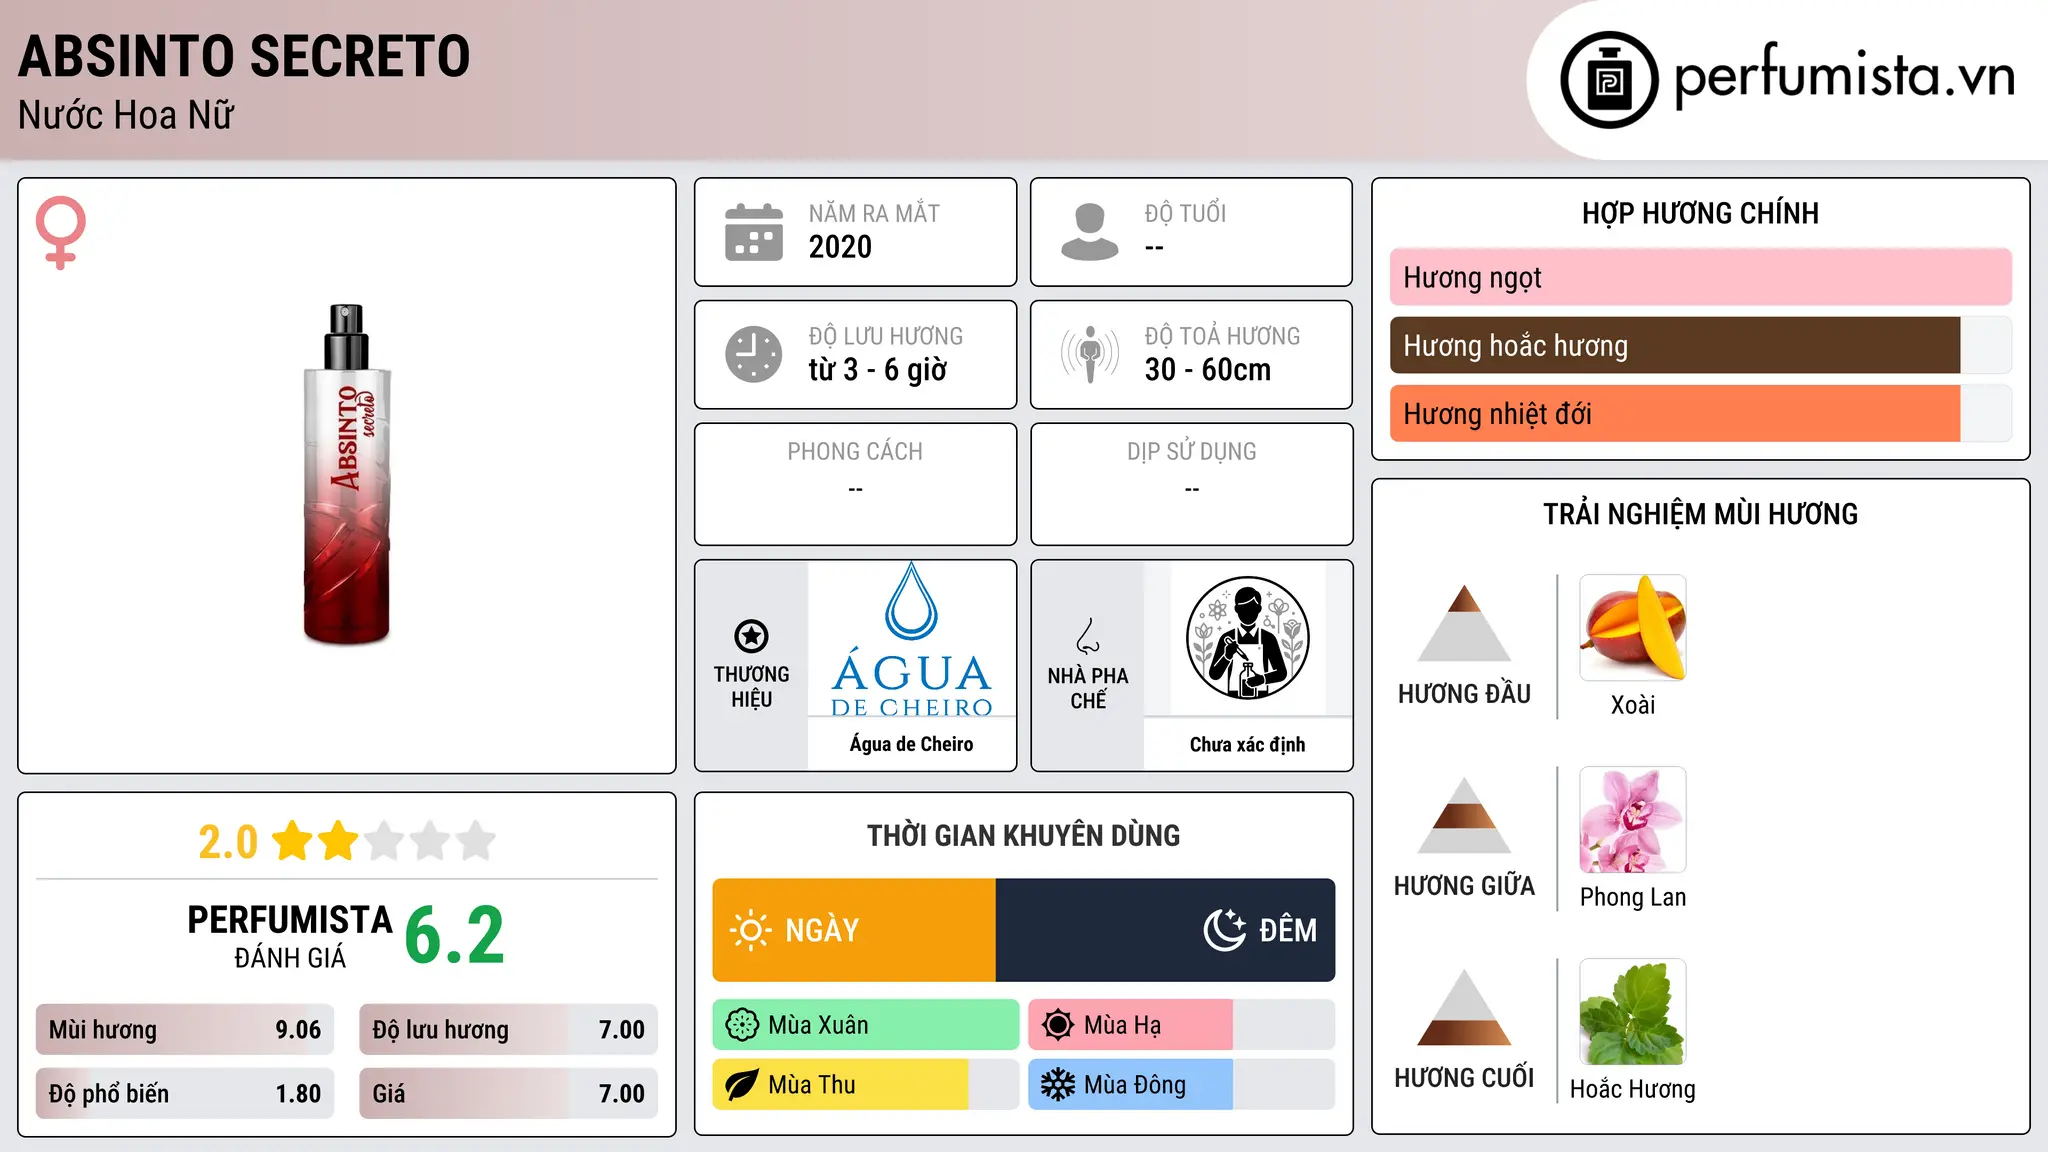Viewport: 2048px width, 1152px height.
Task: Click the Hương đầu pyramid icon
Action: [1464, 623]
